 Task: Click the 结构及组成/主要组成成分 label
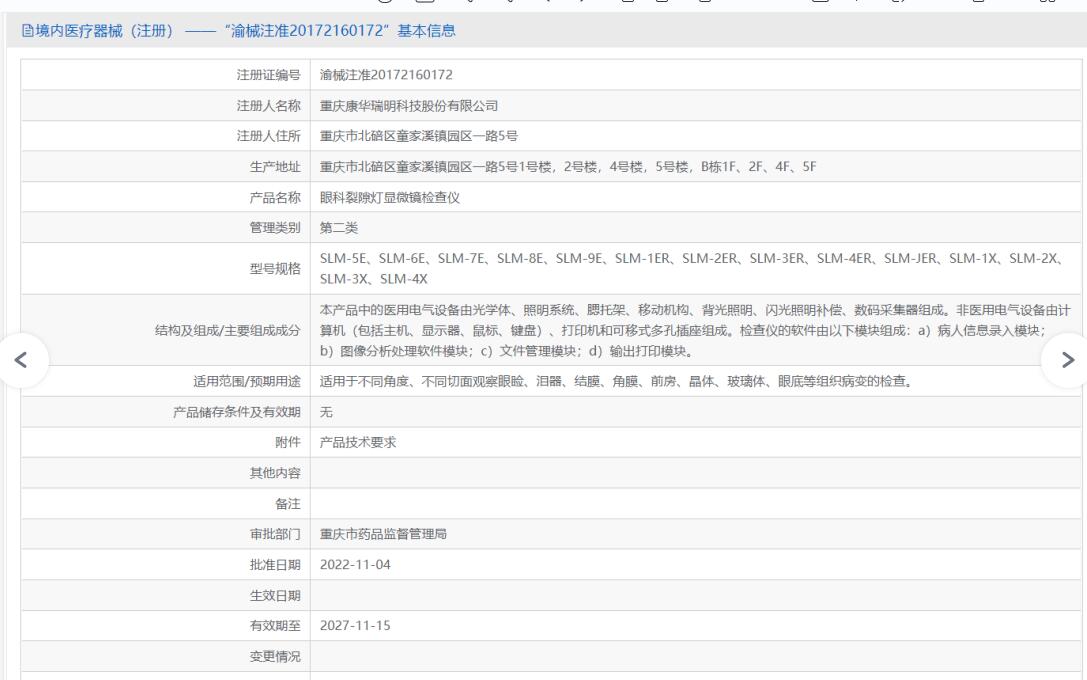pos(228,330)
